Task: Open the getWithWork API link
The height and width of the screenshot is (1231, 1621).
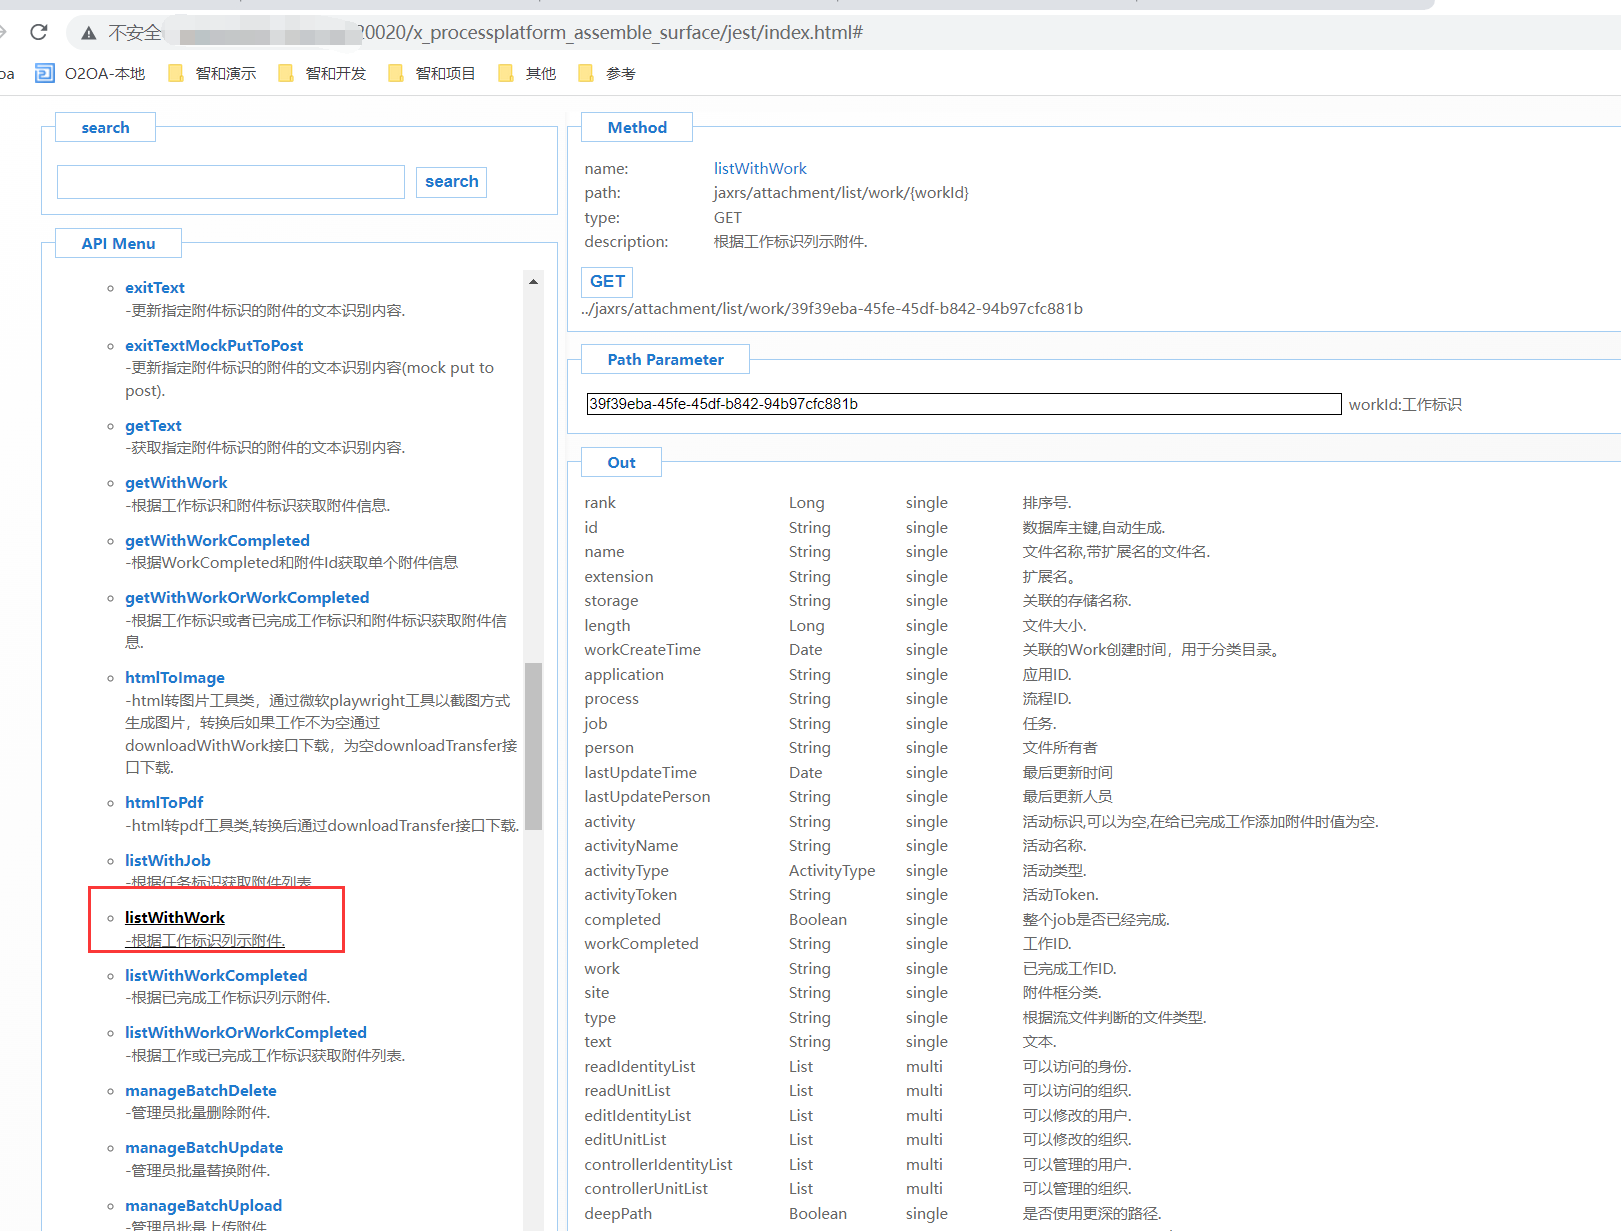Action: [x=176, y=482]
